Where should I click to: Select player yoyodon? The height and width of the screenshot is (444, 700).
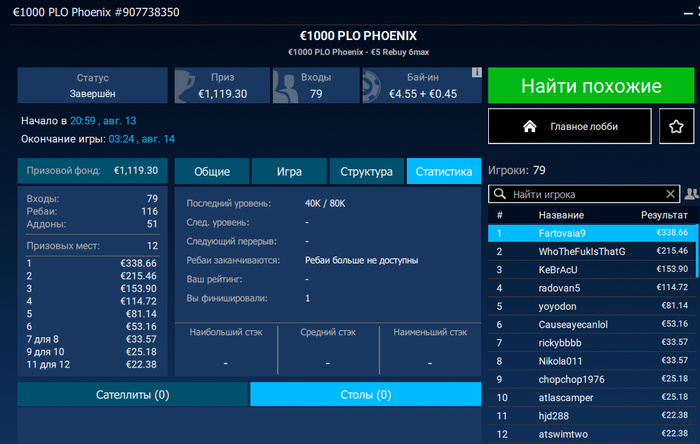point(592,306)
